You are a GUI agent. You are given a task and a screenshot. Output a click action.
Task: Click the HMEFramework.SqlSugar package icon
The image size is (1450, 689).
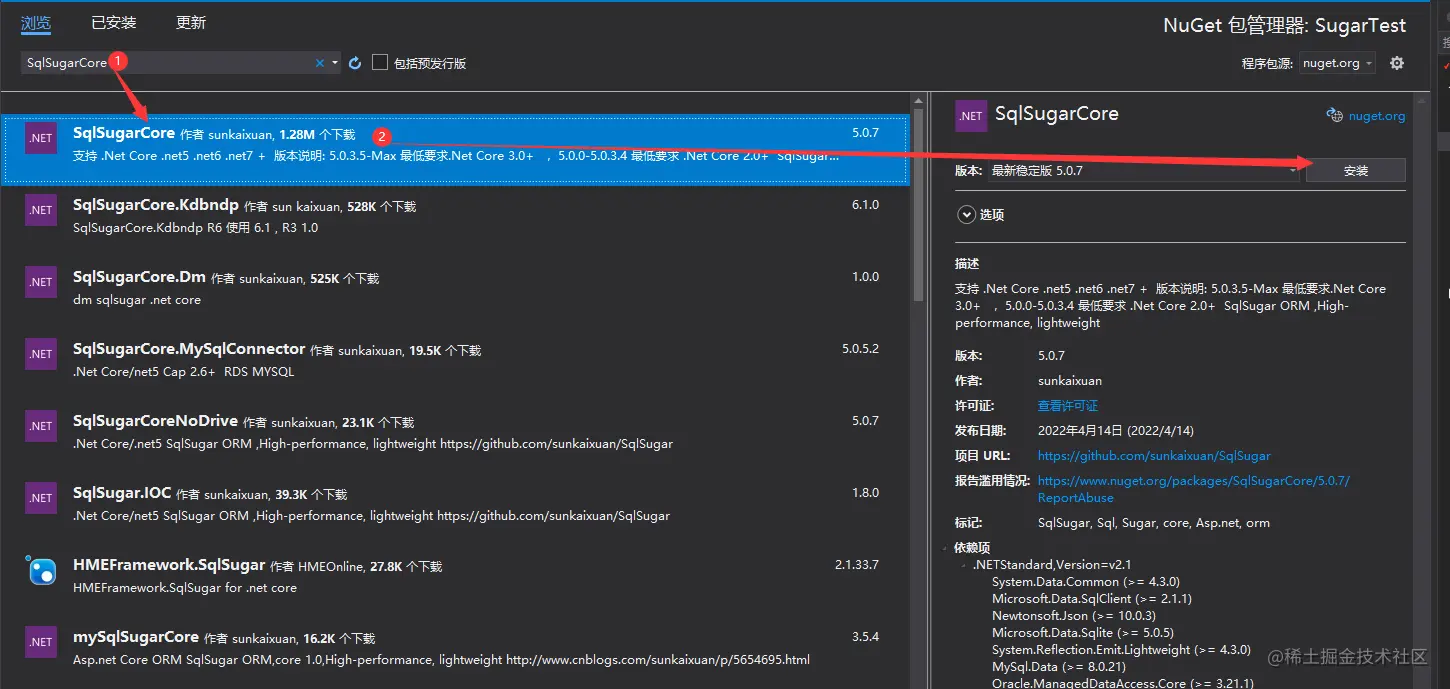tap(41, 570)
